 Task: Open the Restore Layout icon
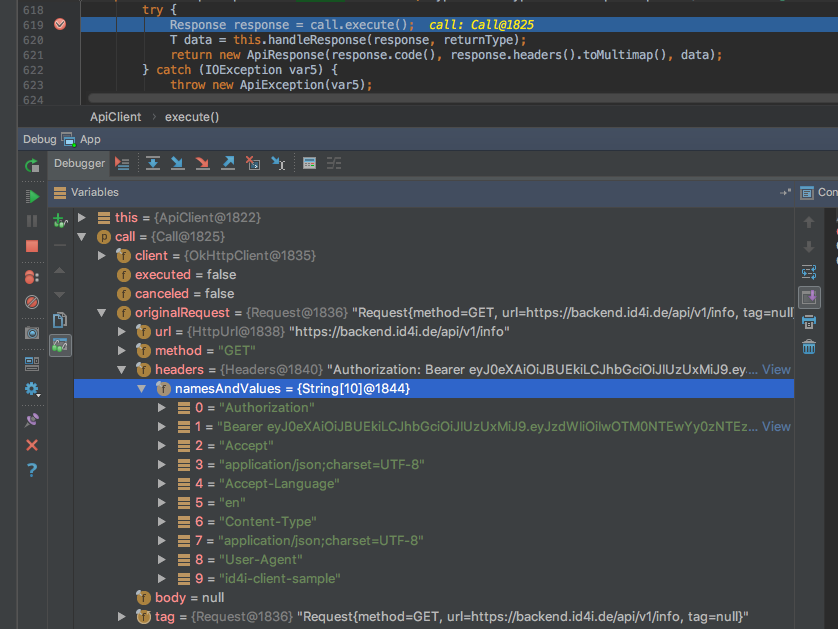(x=32, y=364)
